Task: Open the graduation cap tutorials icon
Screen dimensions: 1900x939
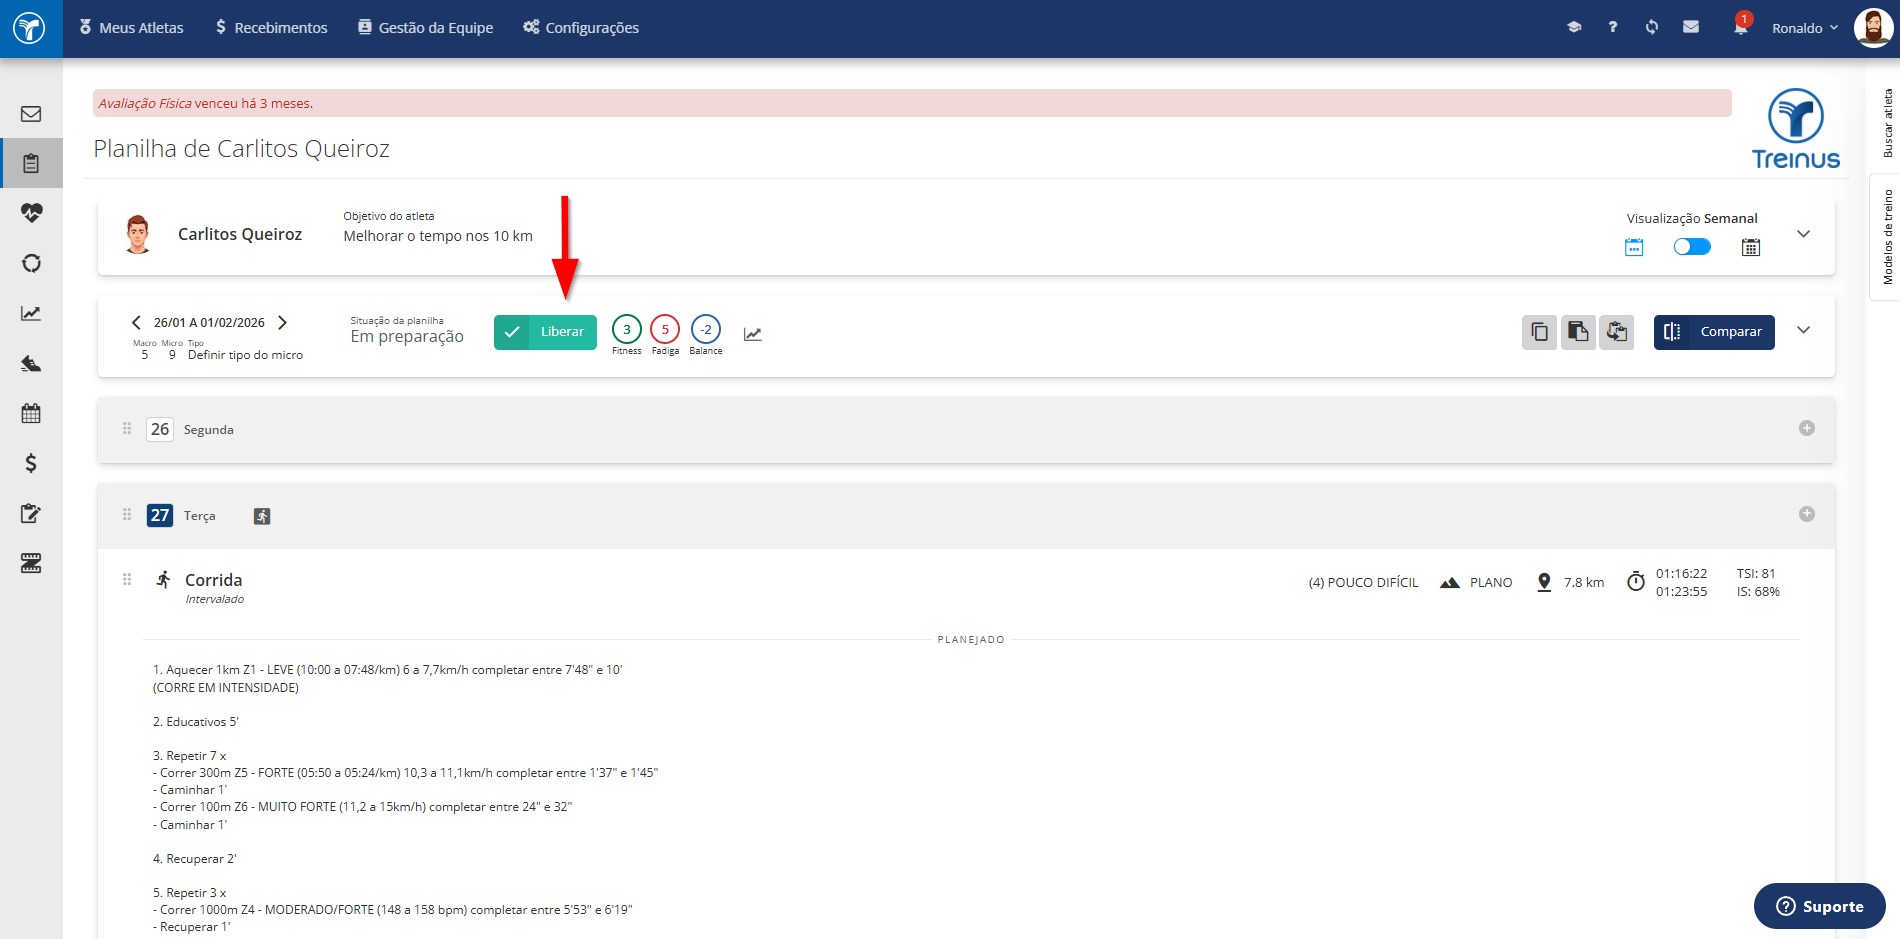Action: click(1574, 27)
